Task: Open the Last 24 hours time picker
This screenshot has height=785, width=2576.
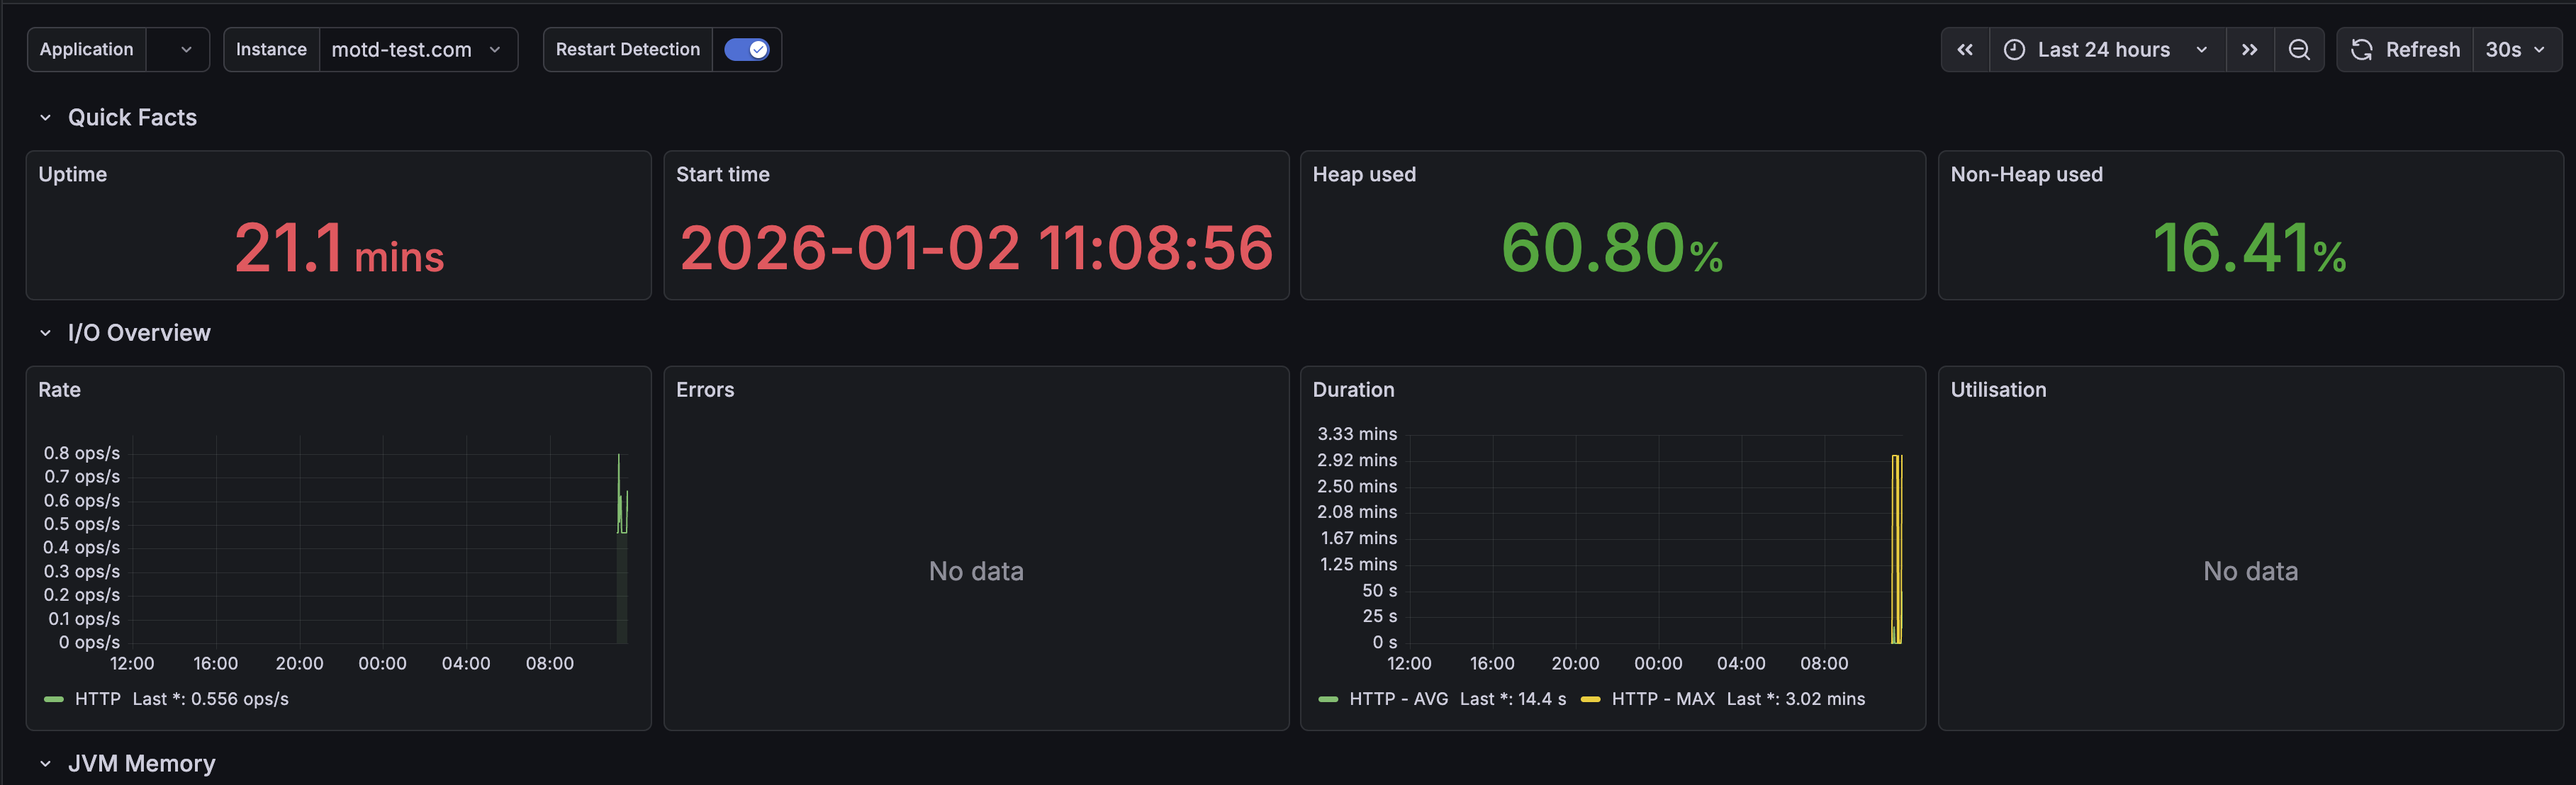Action: click(x=2104, y=50)
